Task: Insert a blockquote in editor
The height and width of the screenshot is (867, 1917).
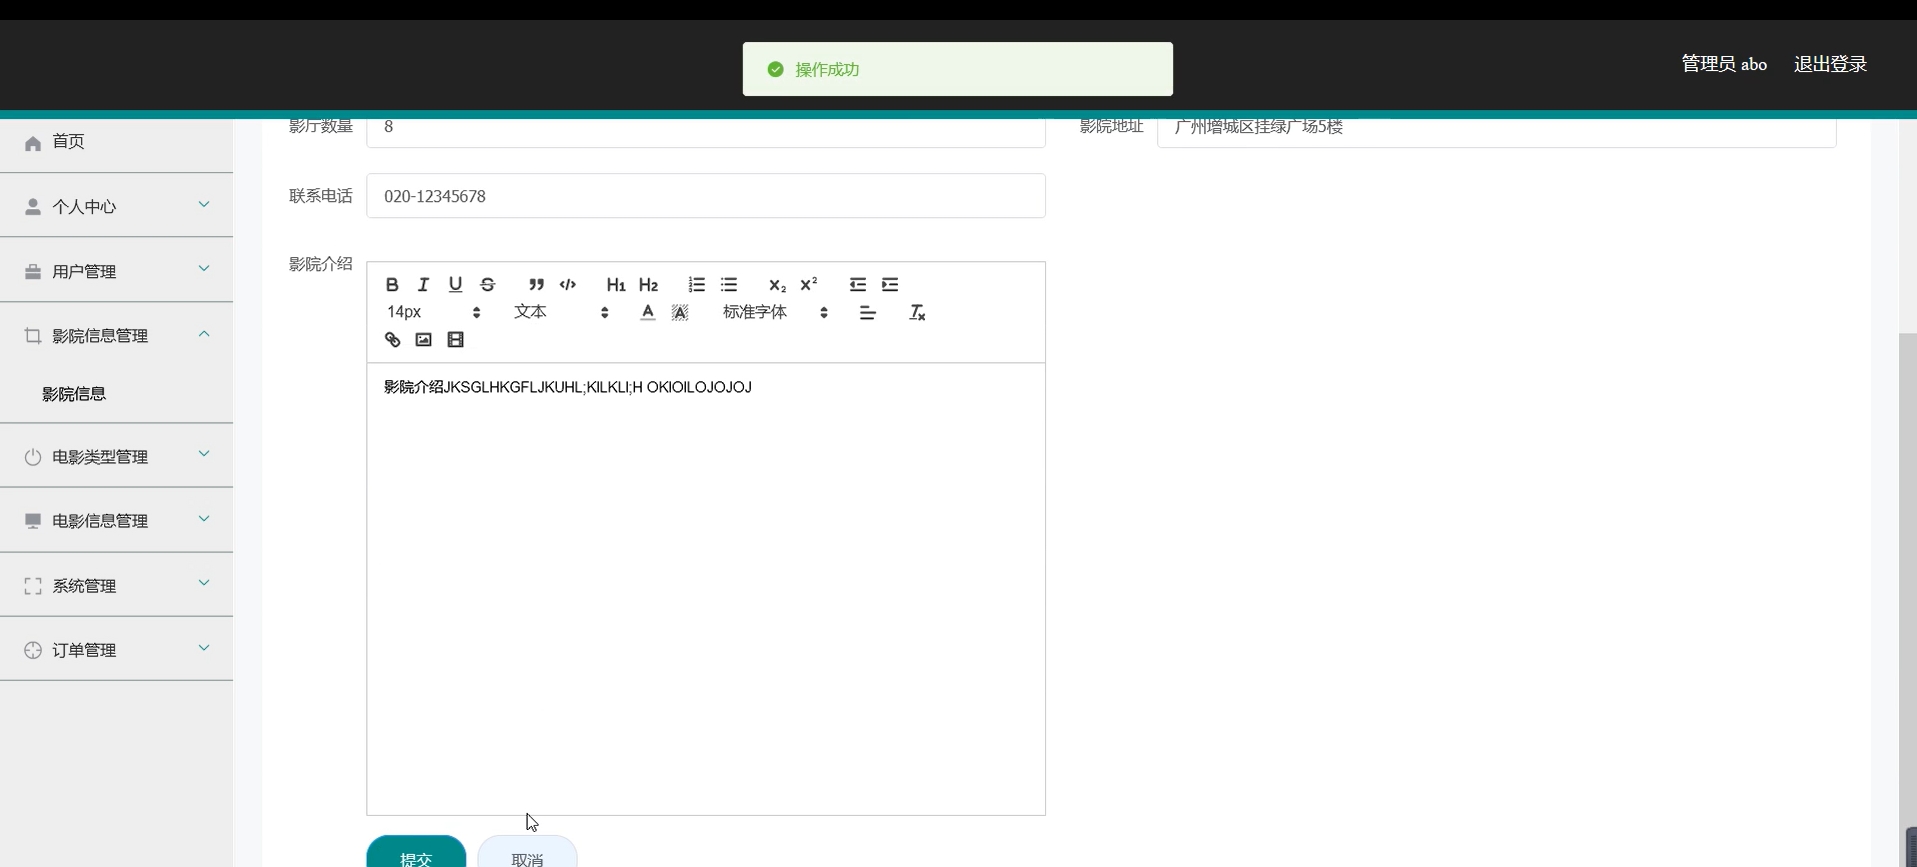Action: tap(536, 285)
